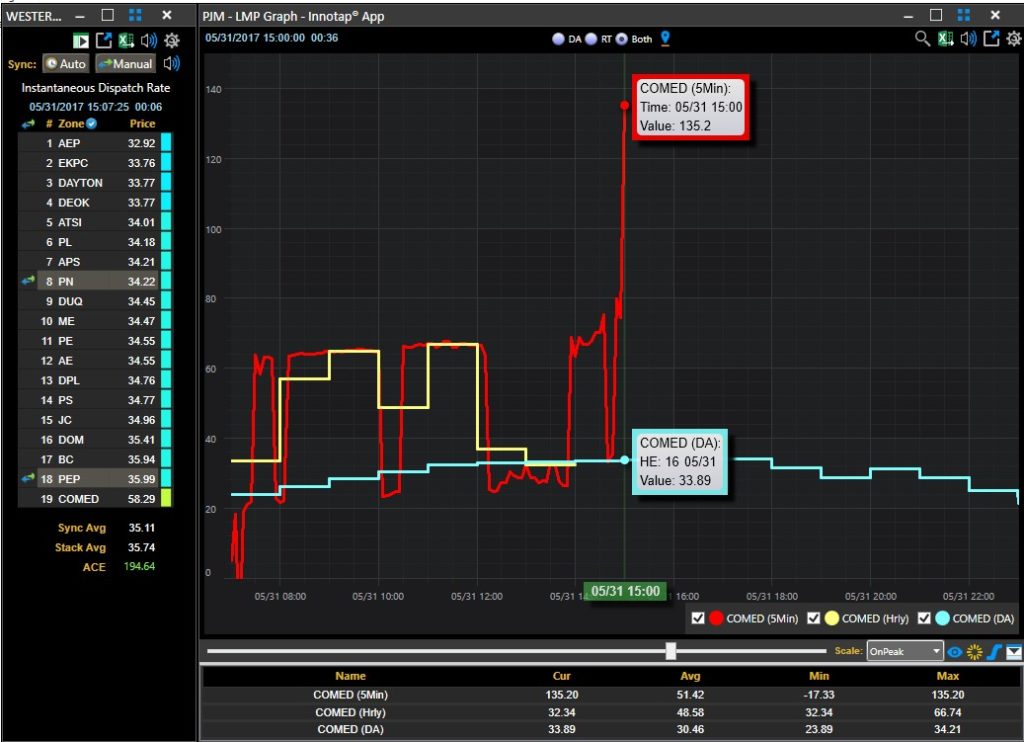The width and height of the screenshot is (1024, 742).
Task: Select the DUQ zone row
Action: 95,301
